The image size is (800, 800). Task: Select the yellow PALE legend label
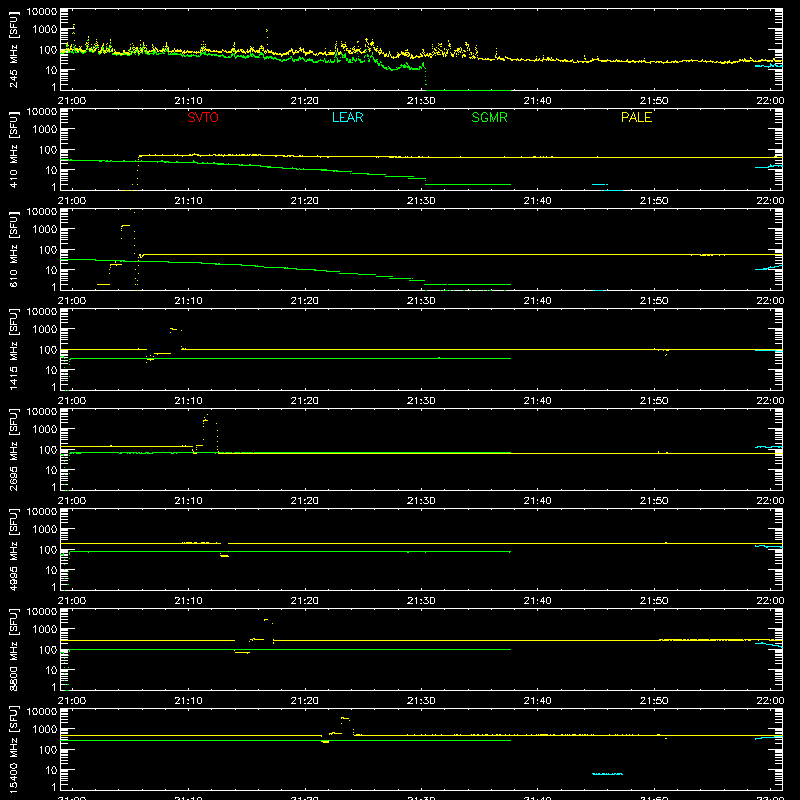click(636, 117)
